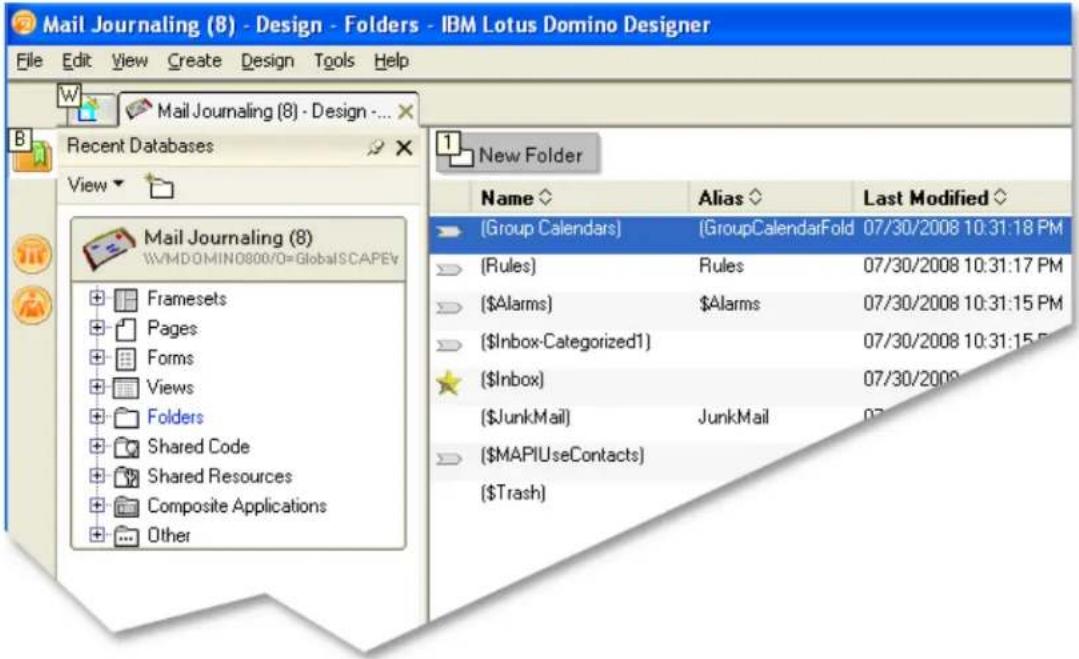The image size is (1079, 659).
Task: Click the new bookmark folder icon
Action: coord(159,186)
